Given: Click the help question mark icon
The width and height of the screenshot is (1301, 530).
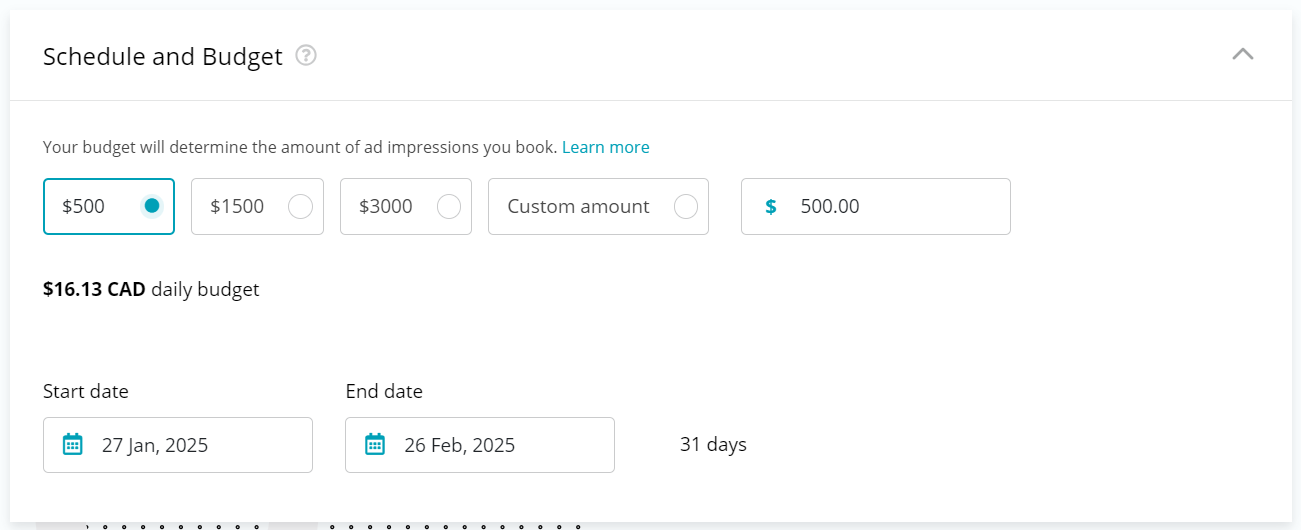Looking at the screenshot, I should point(307,56).
